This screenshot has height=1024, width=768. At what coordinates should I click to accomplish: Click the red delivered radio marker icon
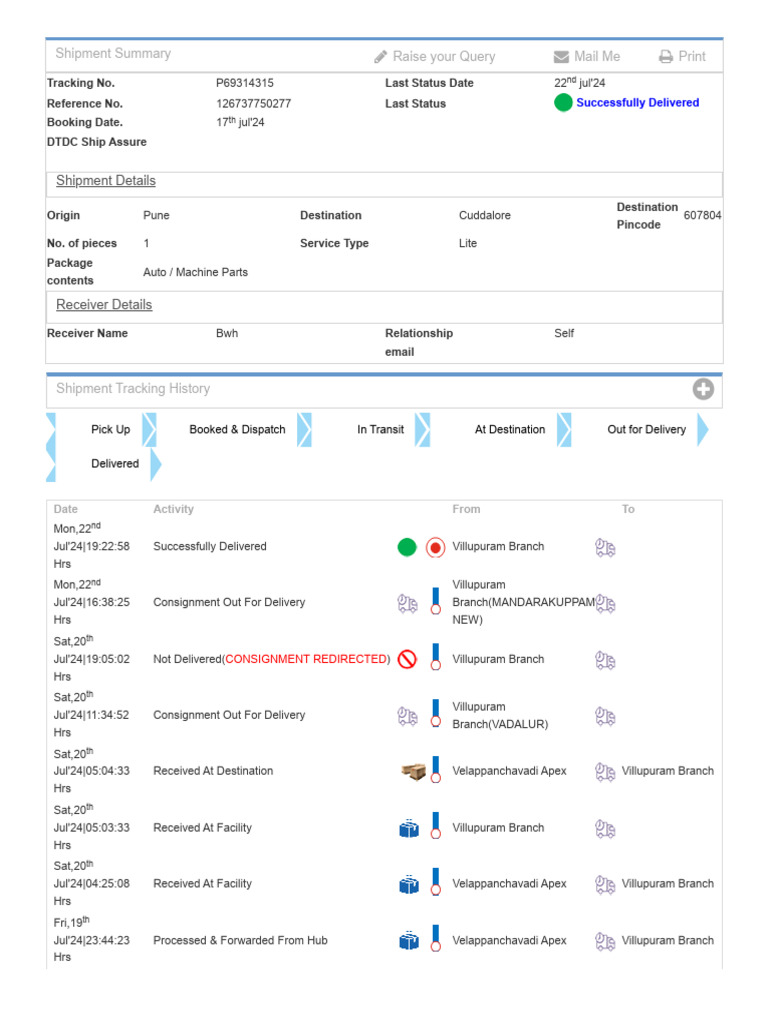[435, 547]
